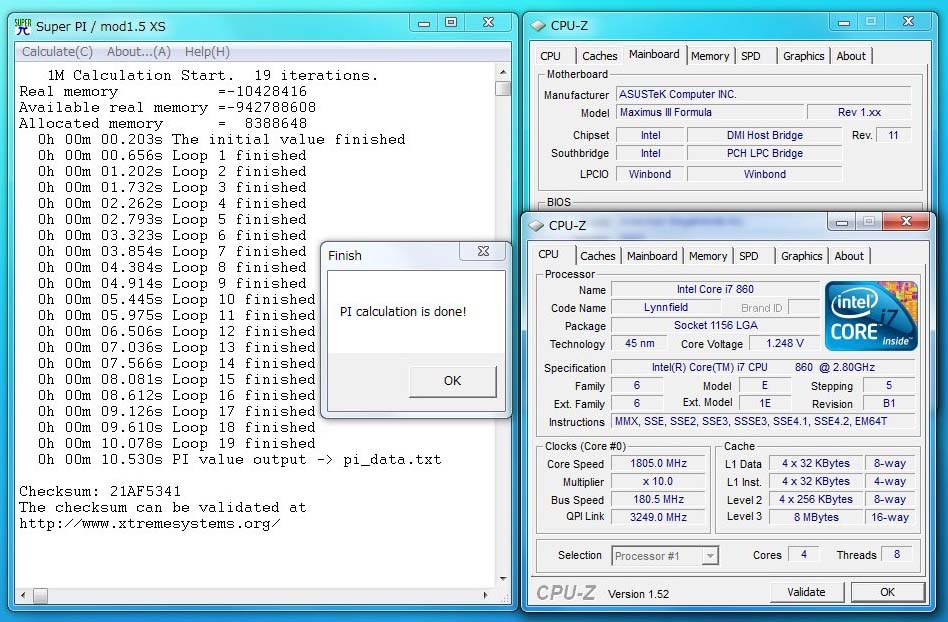Click the back CPU-Z window title icon
This screenshot has width=948, height=622.
tap(537, 26)
